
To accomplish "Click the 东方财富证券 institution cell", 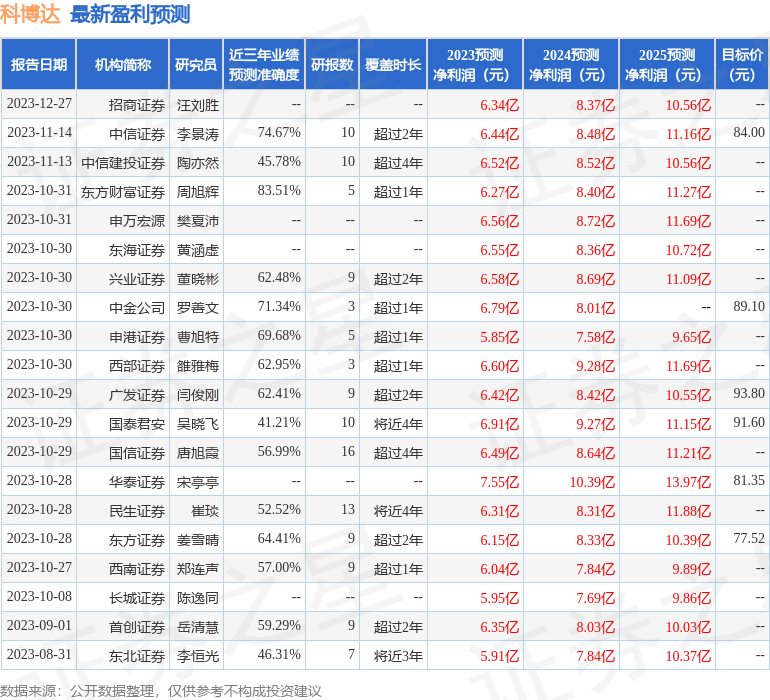I will (x=123, y=192).
